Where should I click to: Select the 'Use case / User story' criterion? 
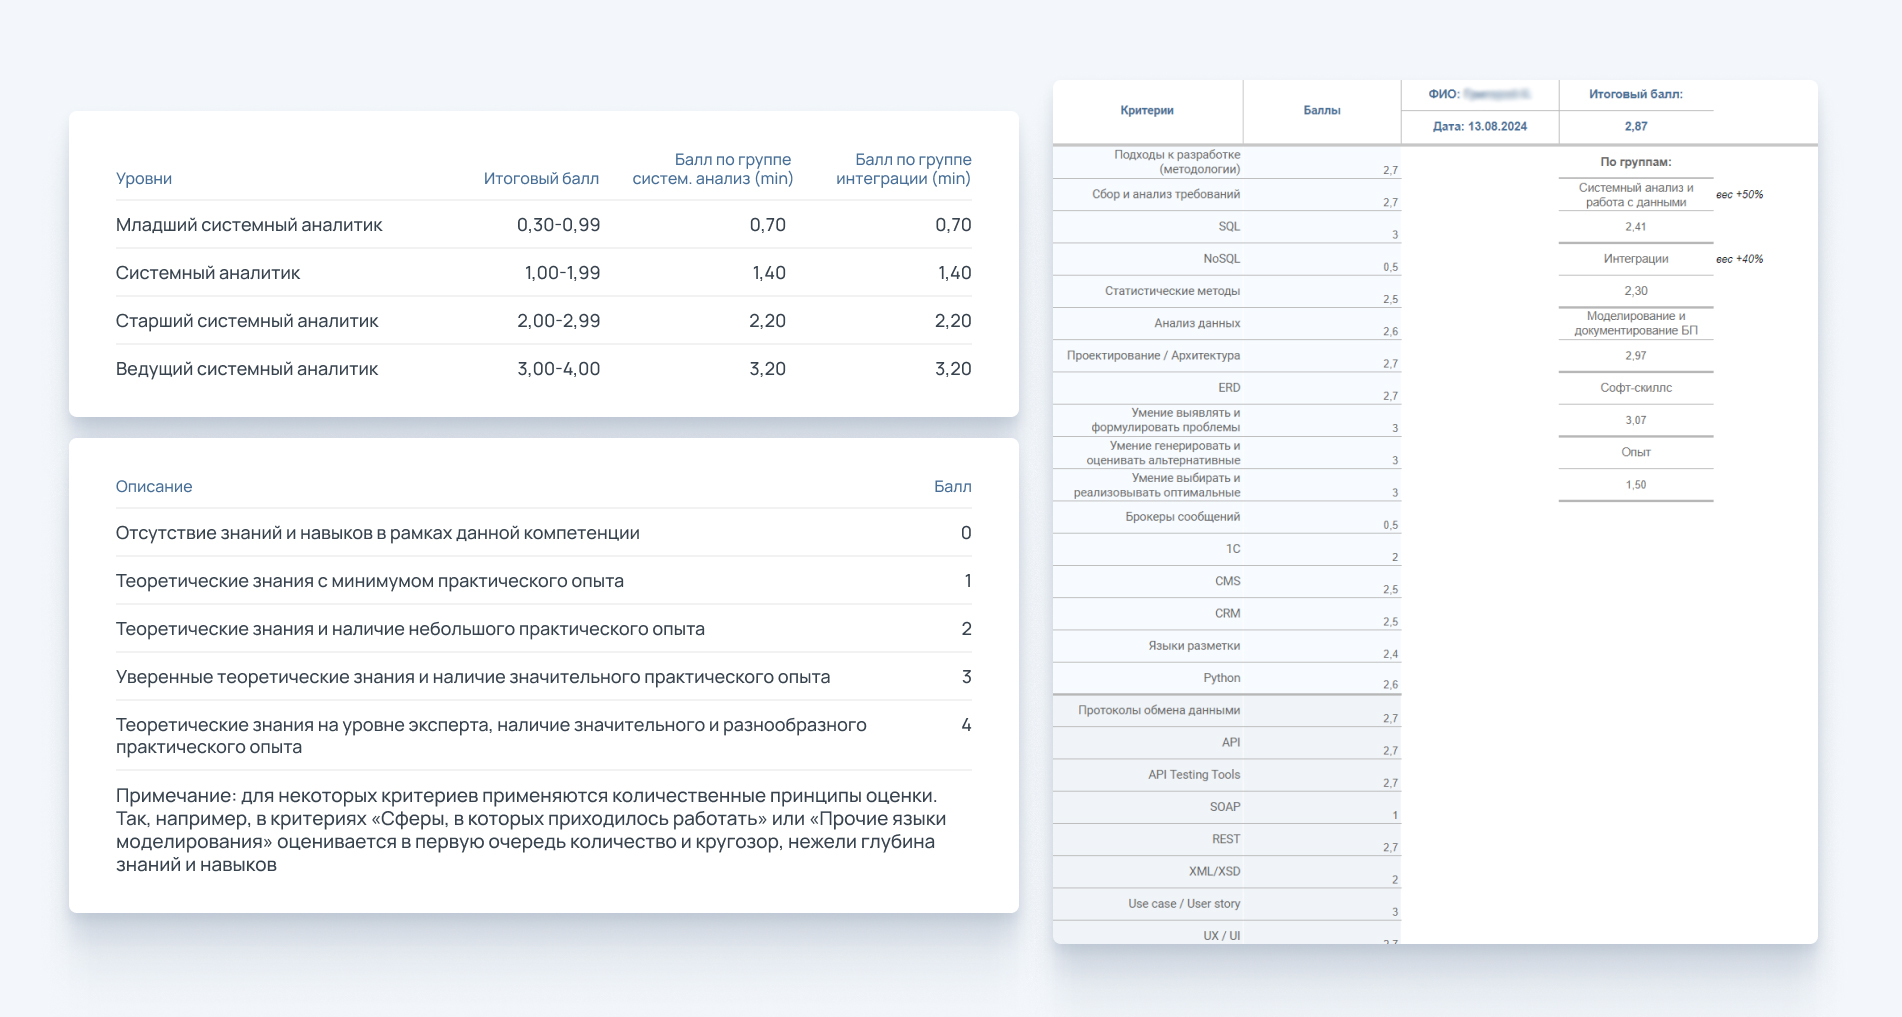pyautogui.click(x=1184, y=904)
